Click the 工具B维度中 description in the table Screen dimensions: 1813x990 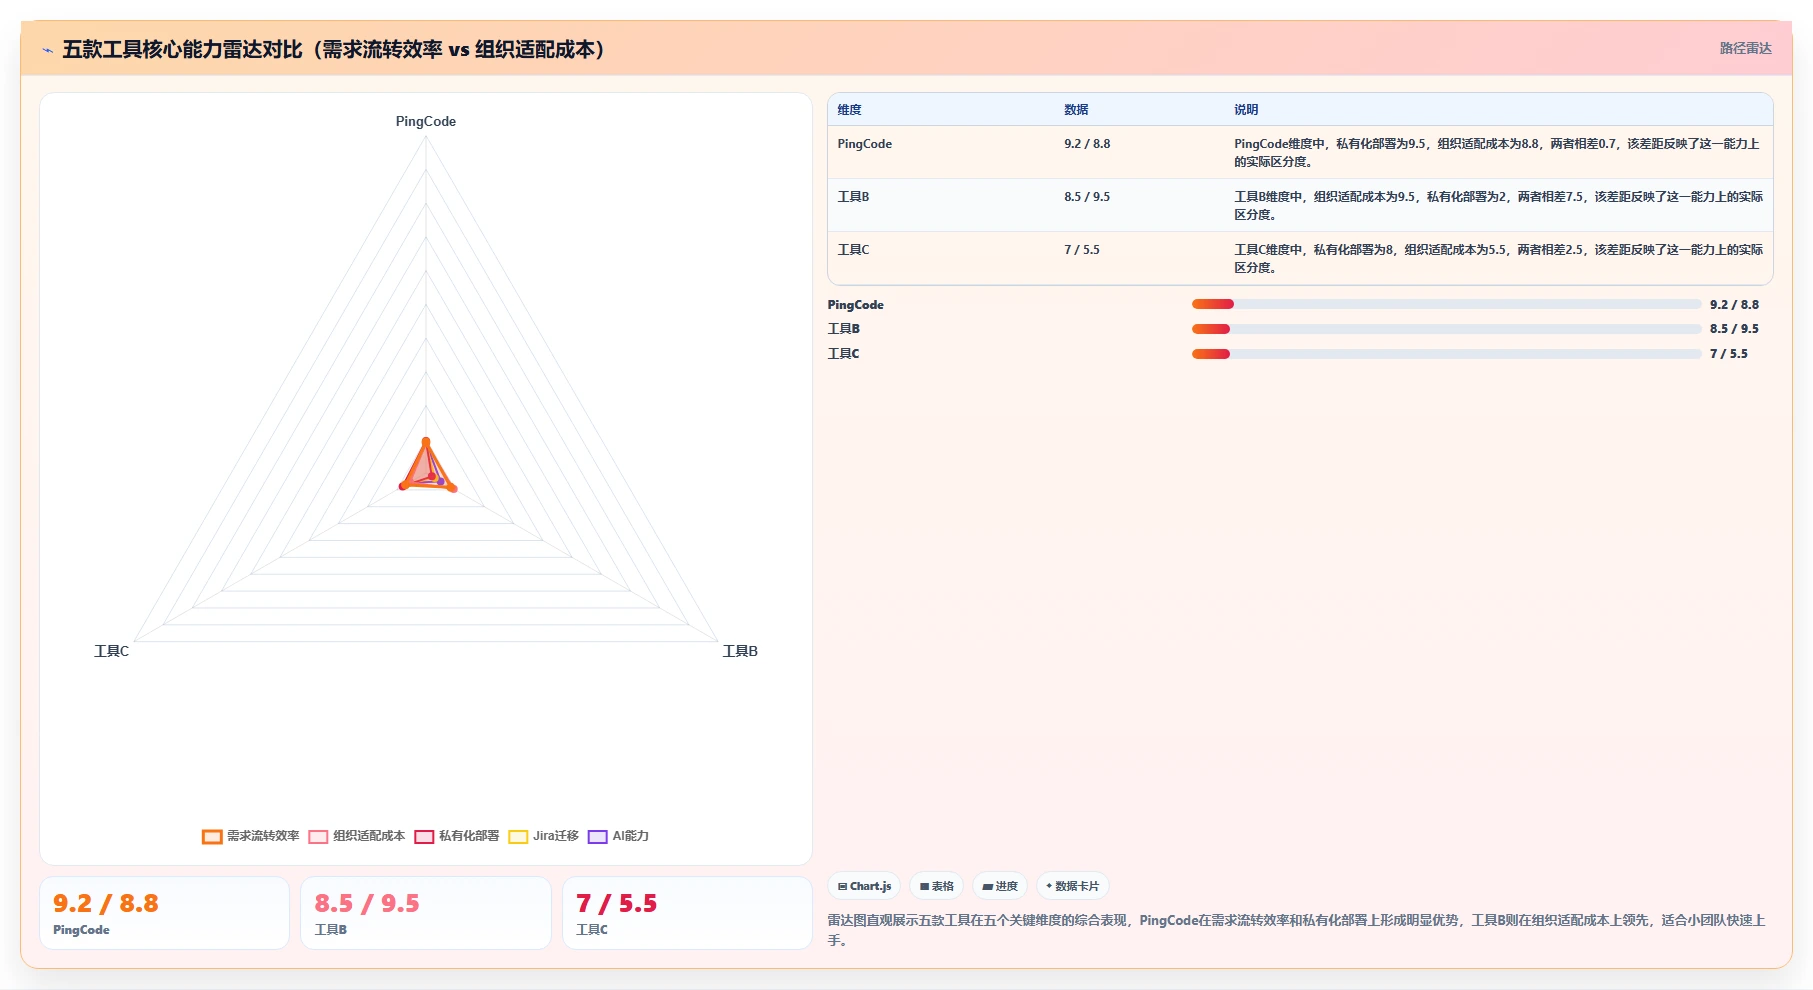pos(1498,206)
